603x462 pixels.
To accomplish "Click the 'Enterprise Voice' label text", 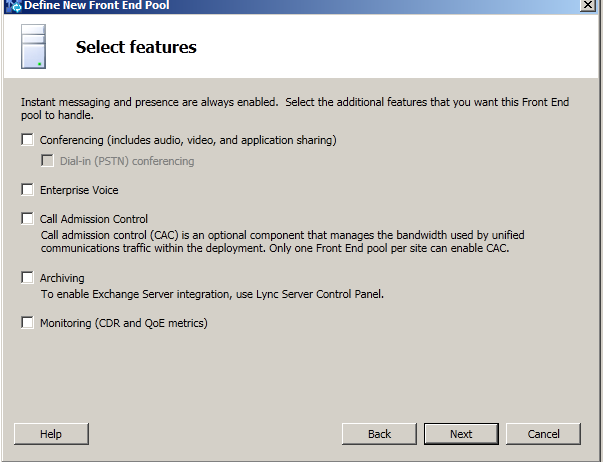I will tap(79, 189).
